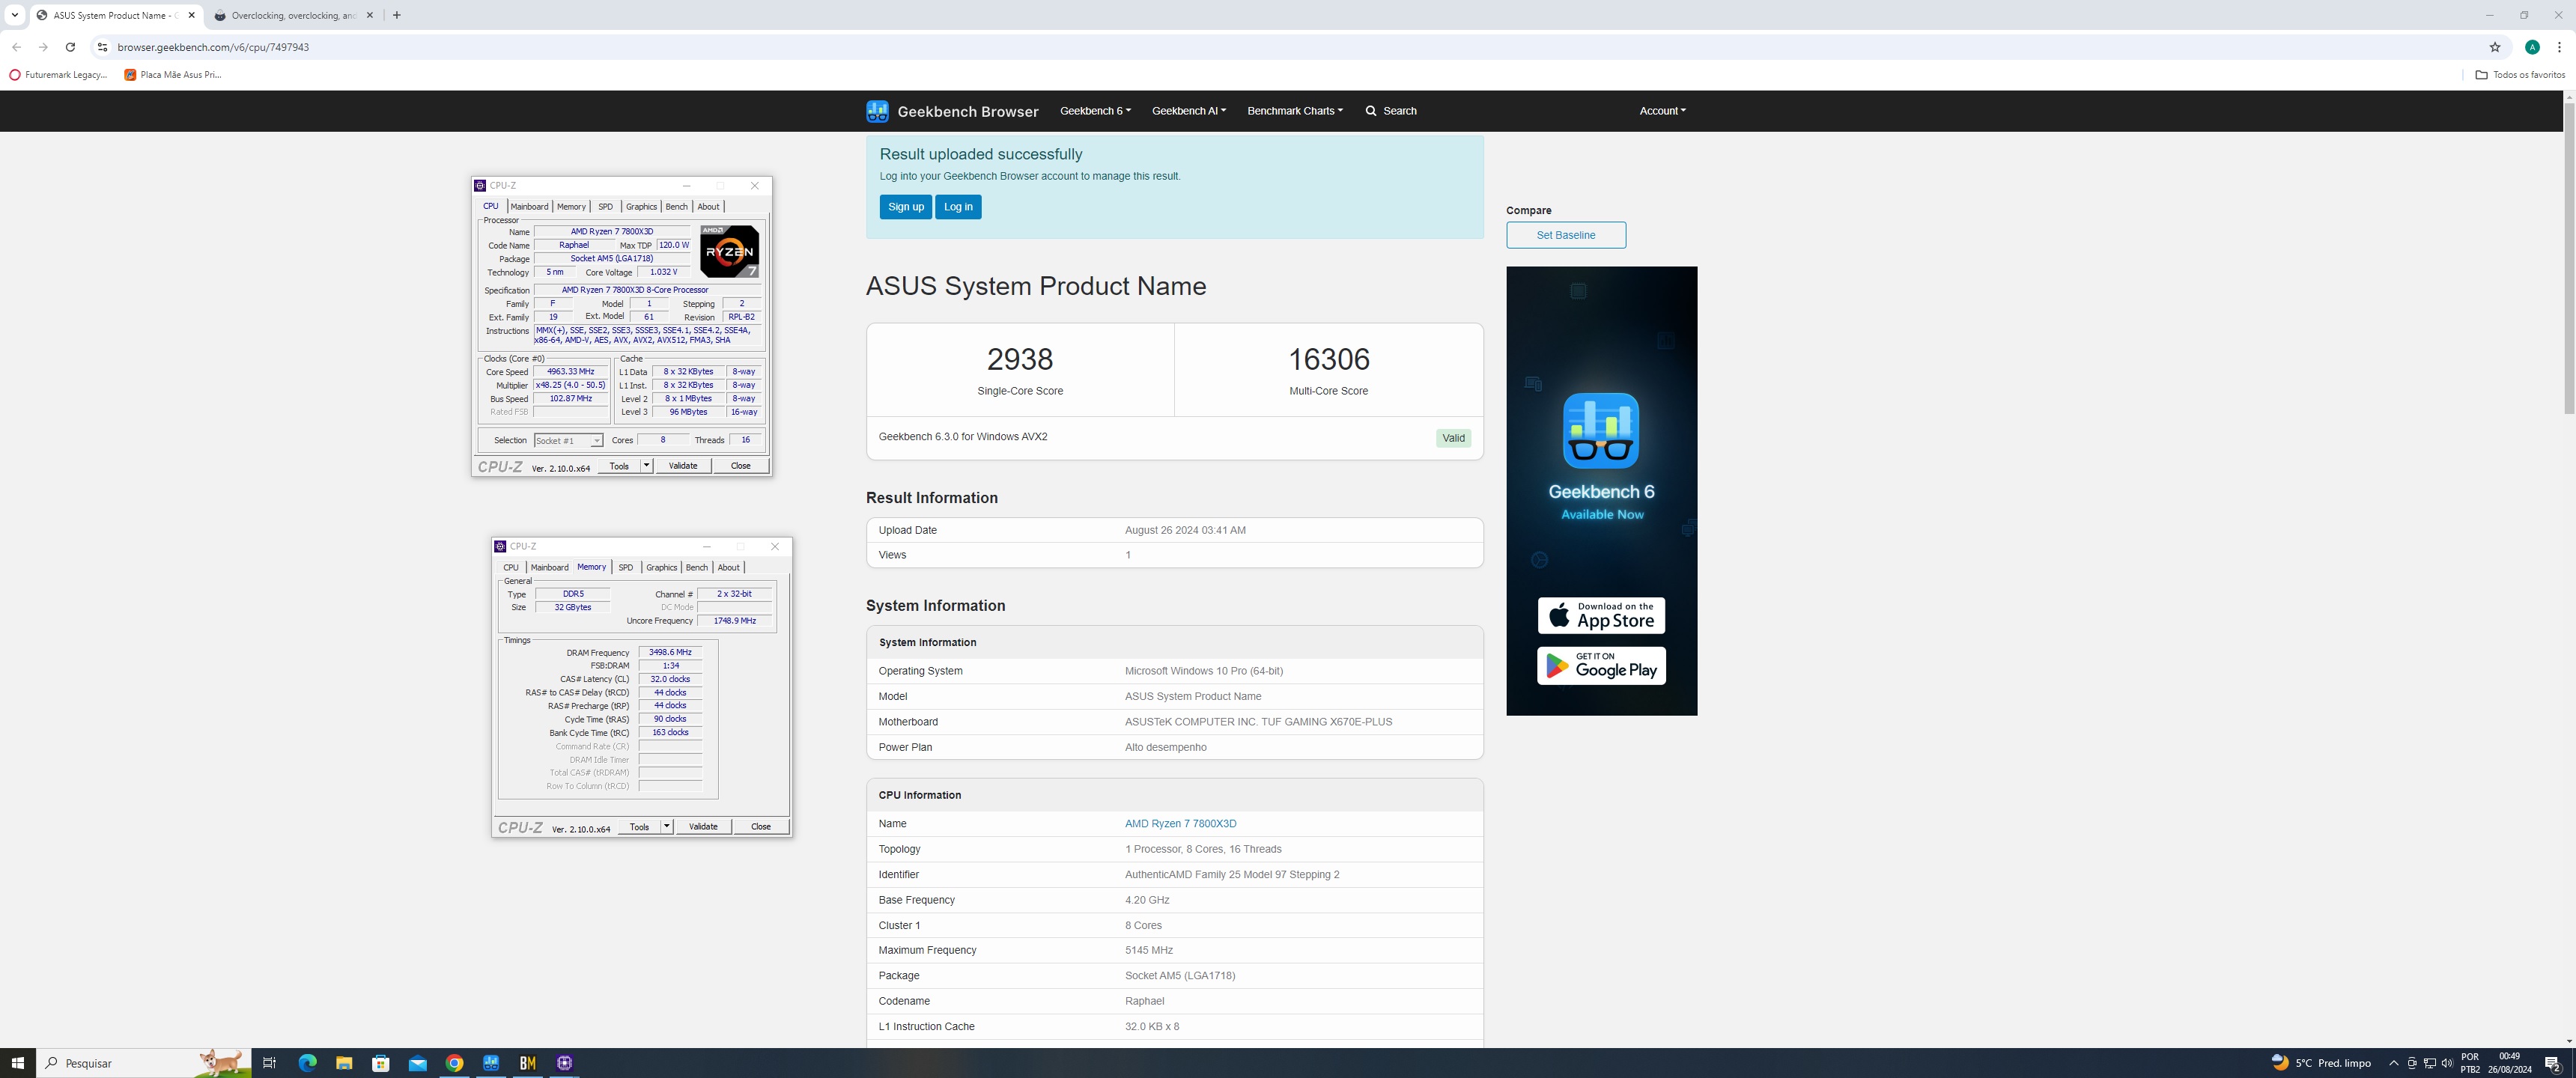Expand Benchmark Charts dropdown

click(x=1295, y=111)
